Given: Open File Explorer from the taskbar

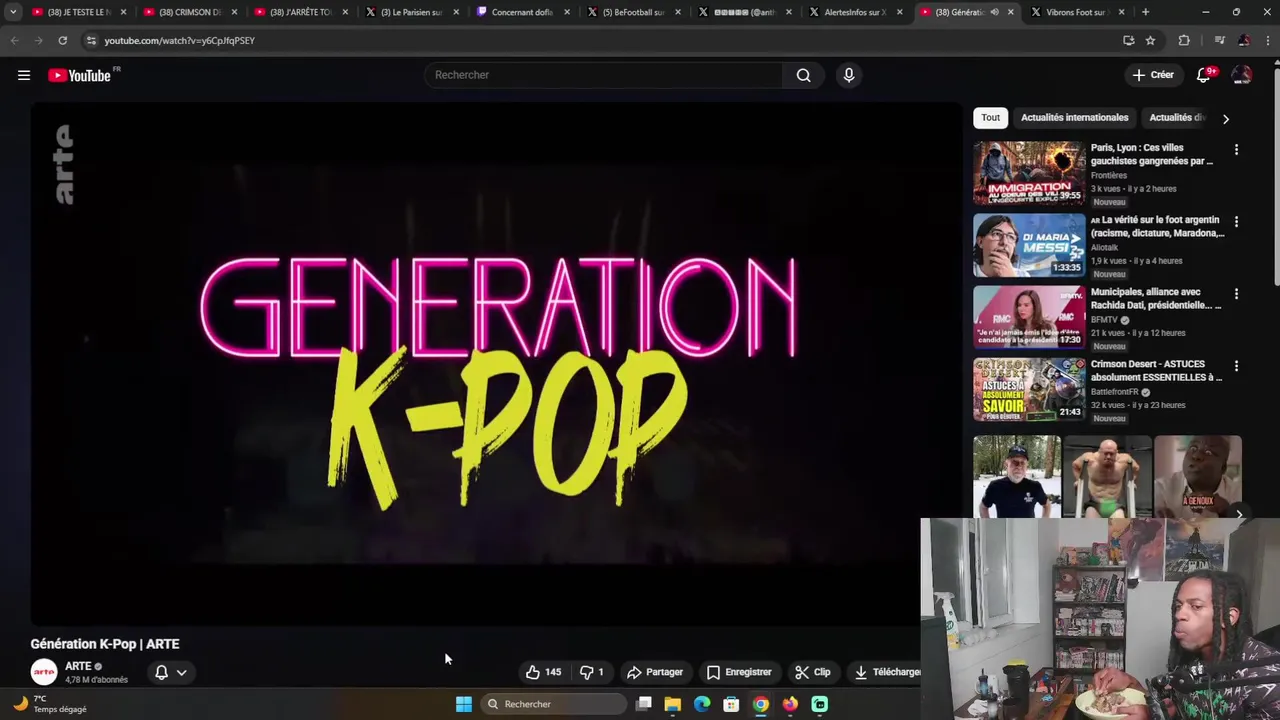Looking at the screenshot, I should tap(673, 704).
